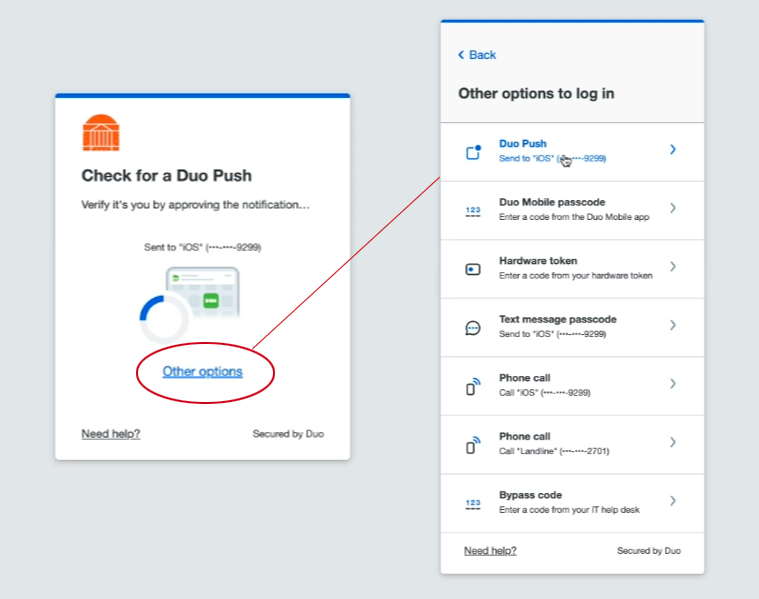Expand Hardware token with right arrow

click(x=673, y=267)
